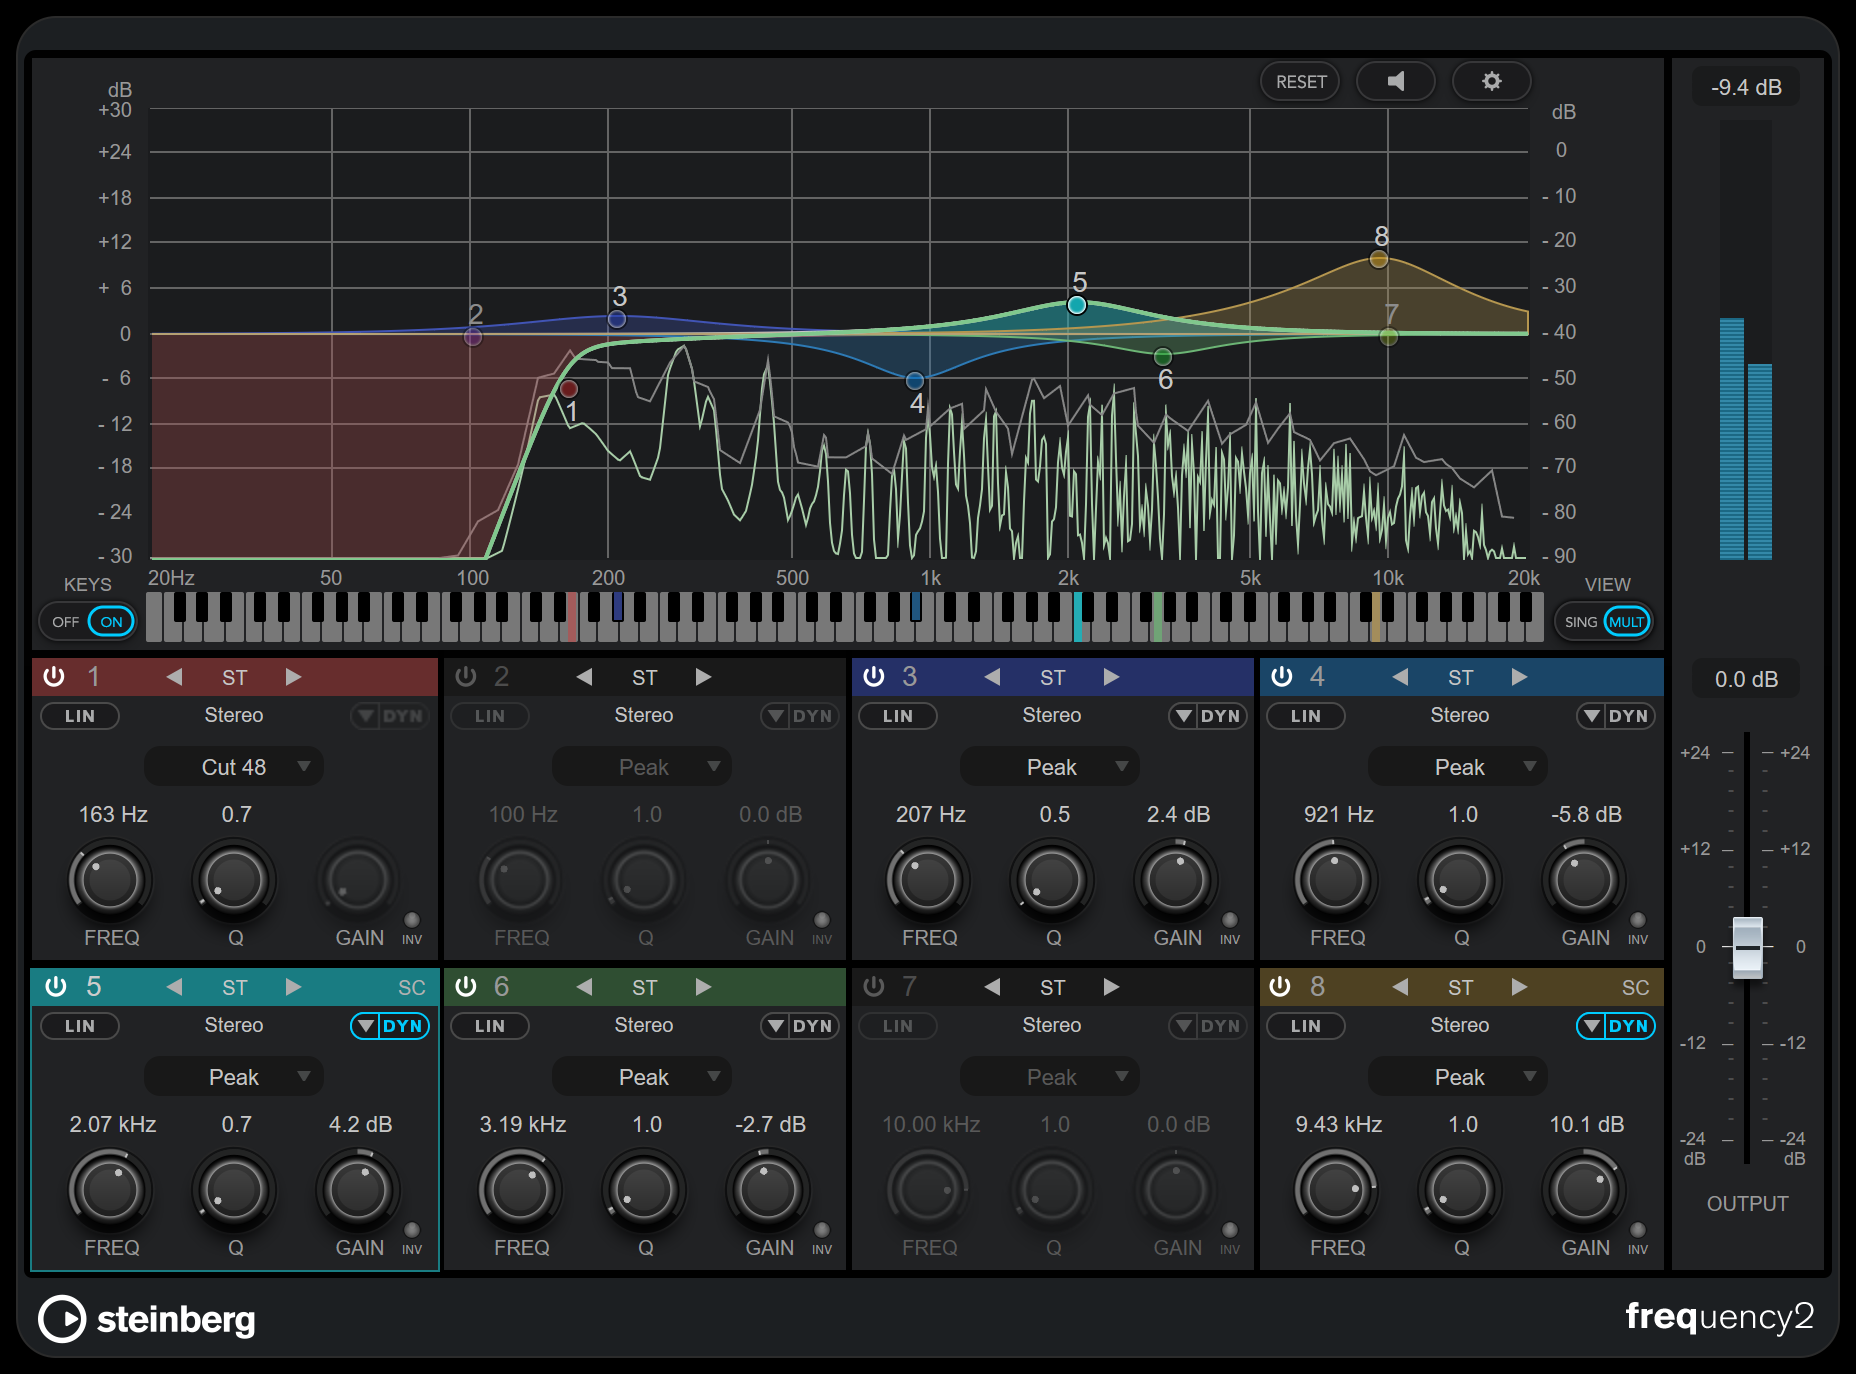This screenshot has width=1856, height=1374.
Task: Click LIN button on band 8
Action: [x=1306, y=1026]
